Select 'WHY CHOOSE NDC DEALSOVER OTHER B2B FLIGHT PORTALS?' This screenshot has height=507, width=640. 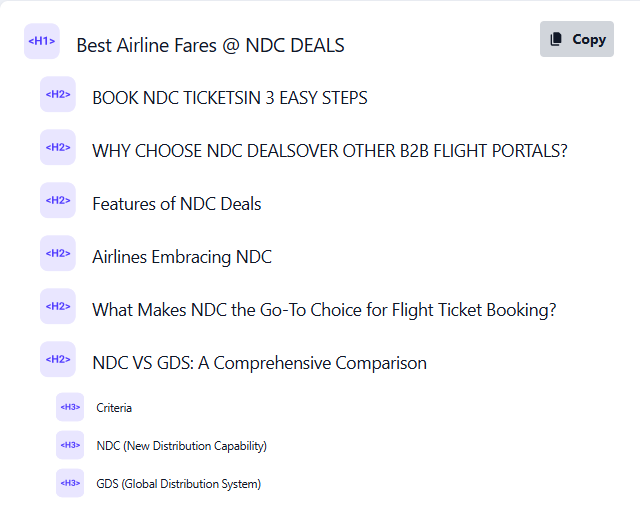[330, 151]
